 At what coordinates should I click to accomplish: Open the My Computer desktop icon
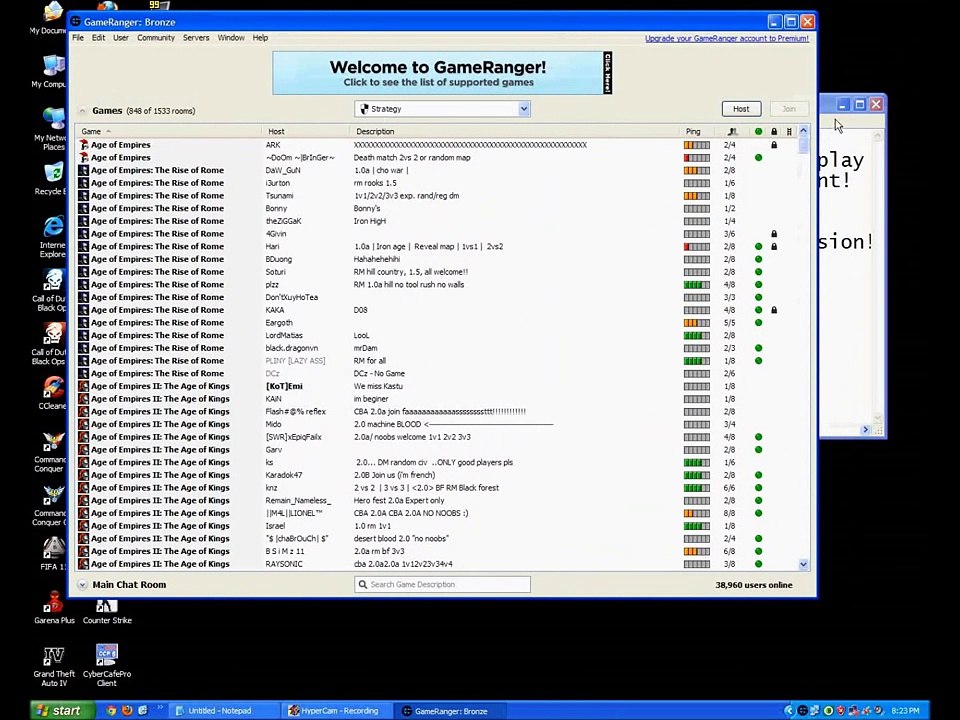pyautogui.click(x=52, y=70)
